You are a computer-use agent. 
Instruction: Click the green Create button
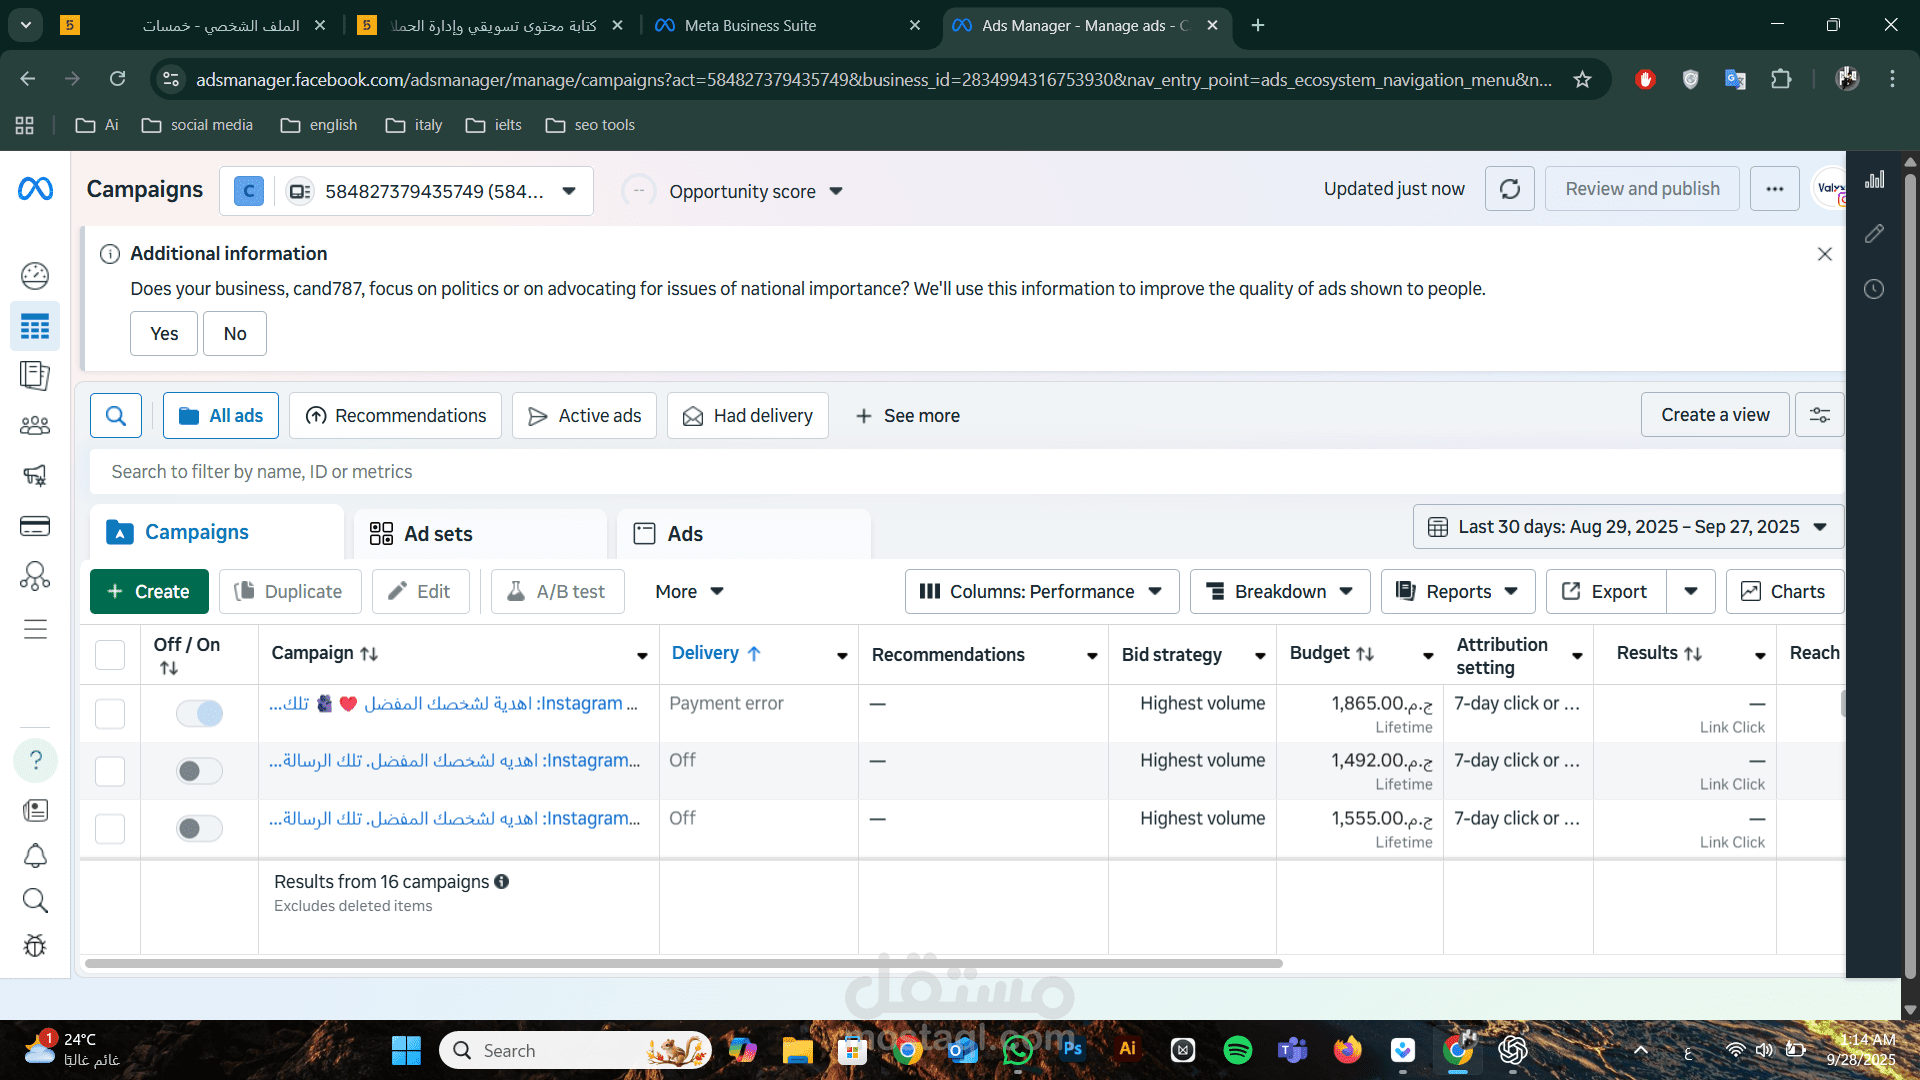[x=149, y=592]
